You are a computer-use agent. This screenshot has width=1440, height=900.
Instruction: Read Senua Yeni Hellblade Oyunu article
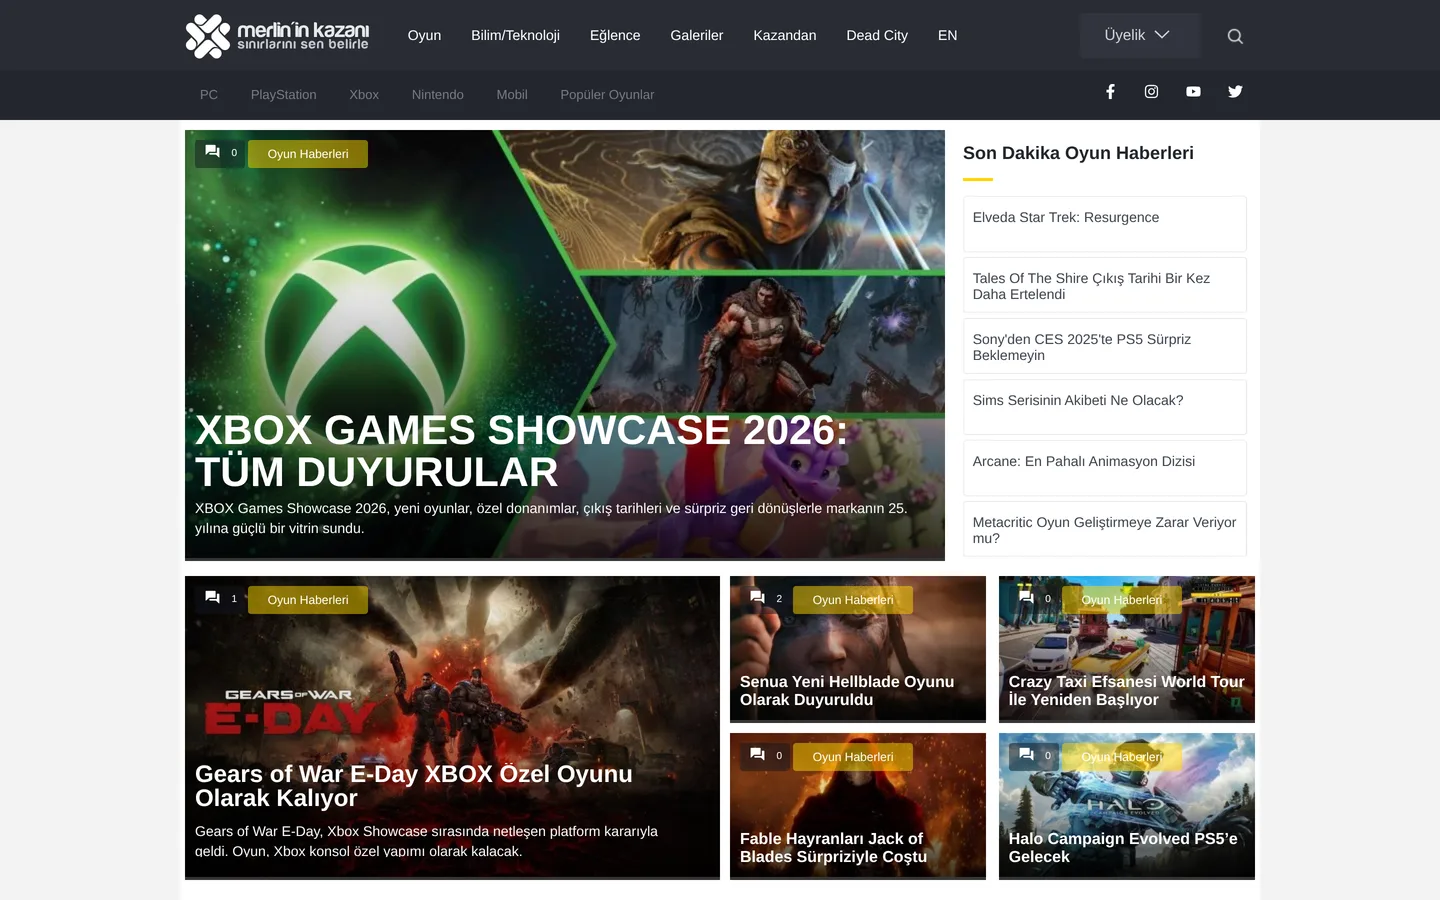coord(847,691)
